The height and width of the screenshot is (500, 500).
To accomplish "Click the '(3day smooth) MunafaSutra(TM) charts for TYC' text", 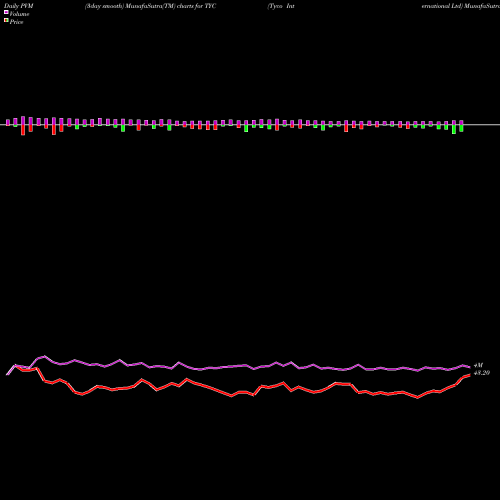I will [x=150, y=6].
